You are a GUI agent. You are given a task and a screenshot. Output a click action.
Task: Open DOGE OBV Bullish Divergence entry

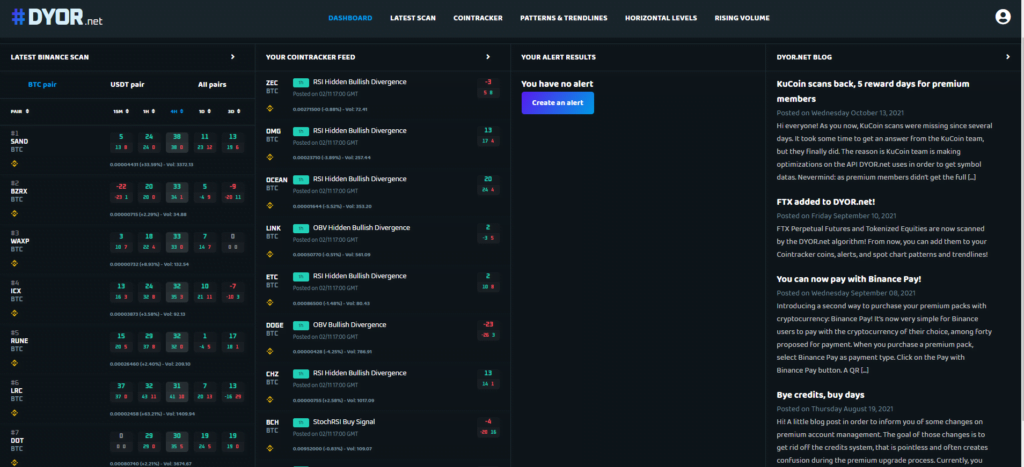pyautogui.click(x=349, y=325)
